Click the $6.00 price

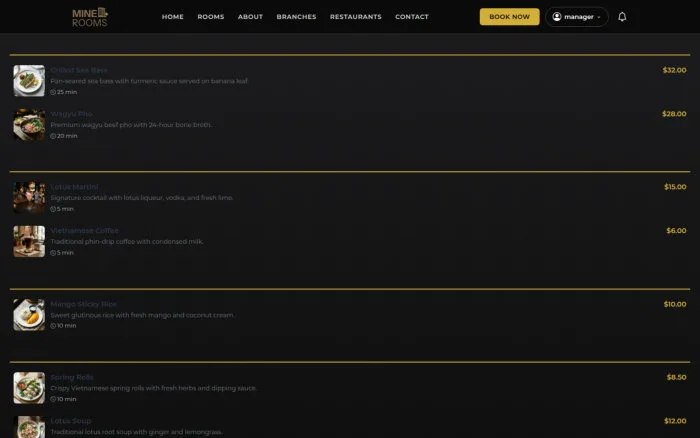[x=676, y=230]
